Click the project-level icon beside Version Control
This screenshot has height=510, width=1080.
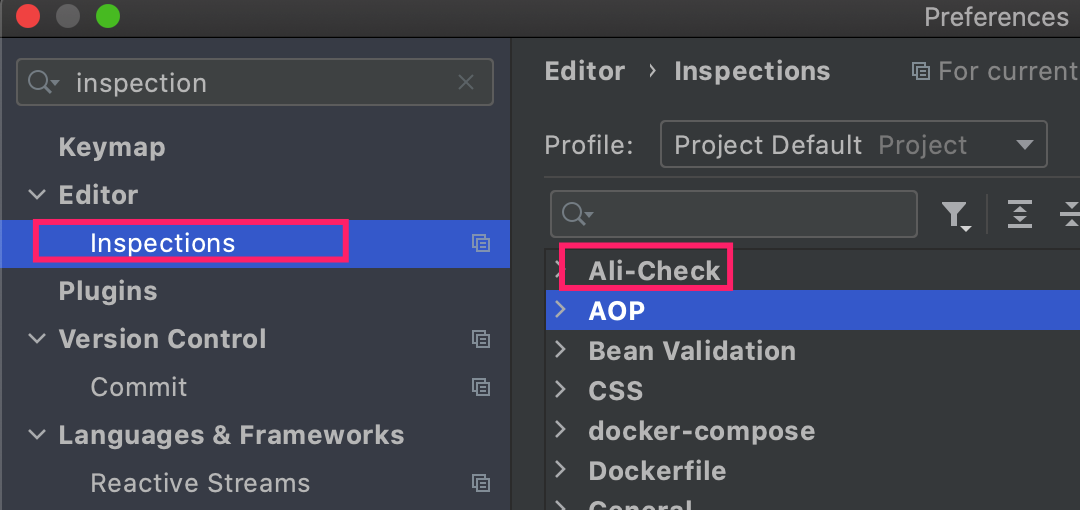(481, 338)
